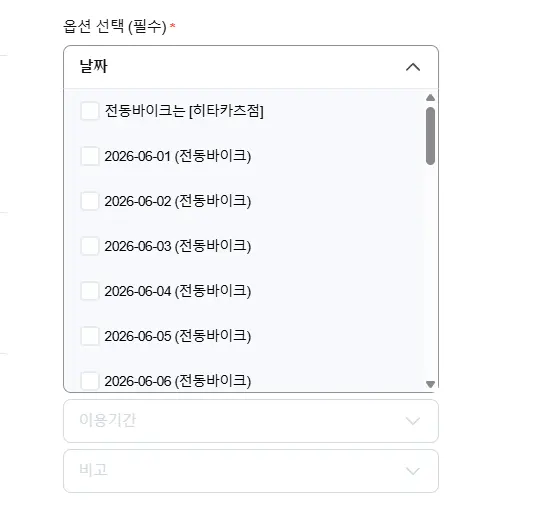Viewport: 549px width, 506px height.
Task: Choose the 2026-06-05 (전동바이크) option text
Action: (178, 336)
